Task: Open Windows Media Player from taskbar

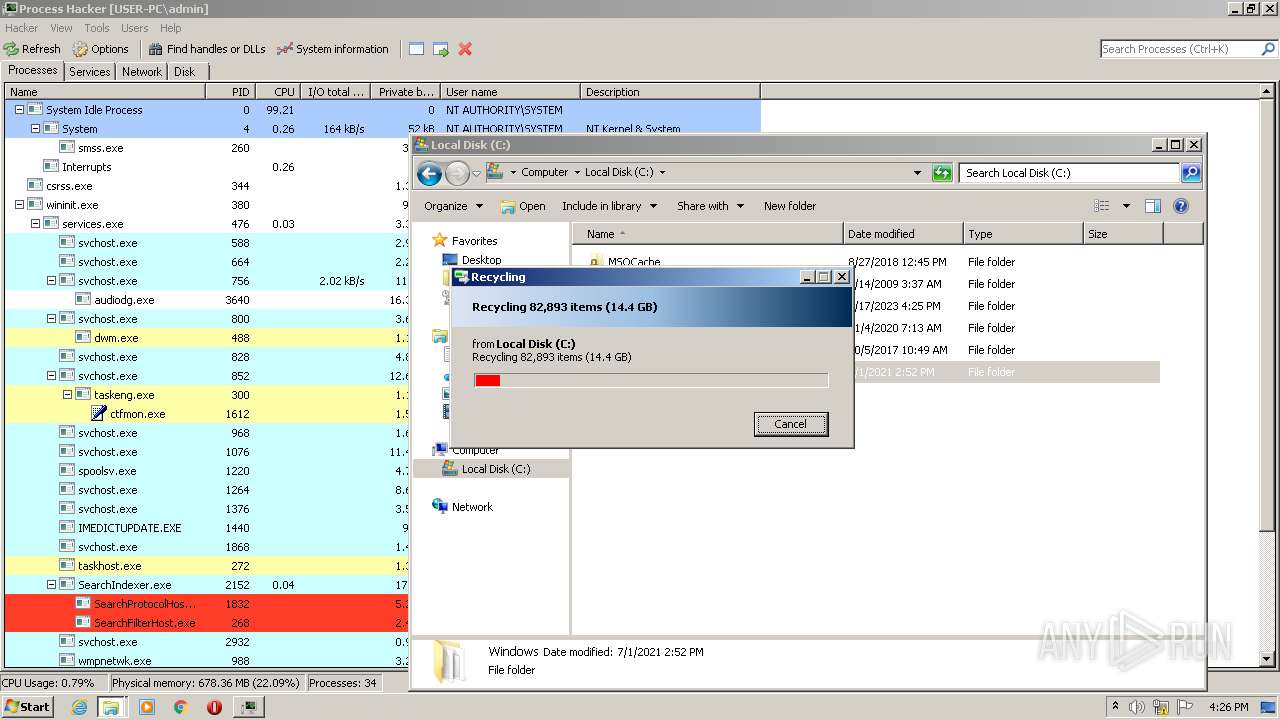Action: [x=147, y=706]
